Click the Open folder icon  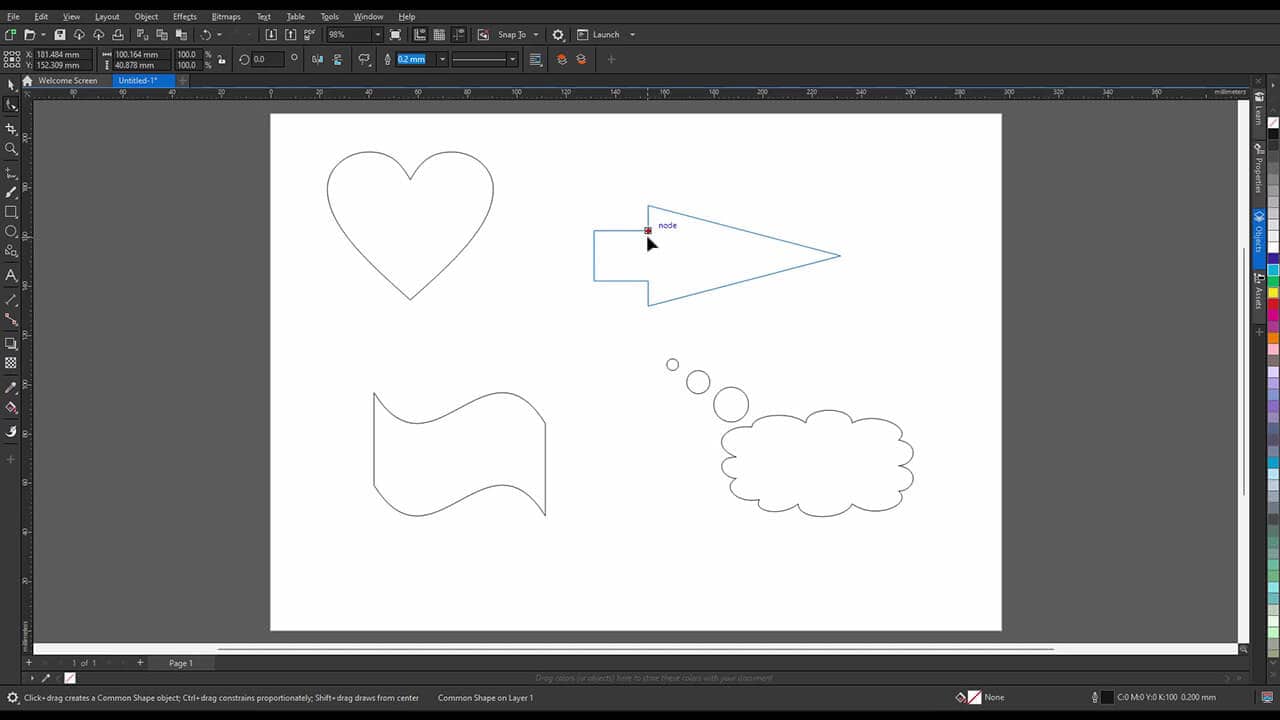point(30,35)
